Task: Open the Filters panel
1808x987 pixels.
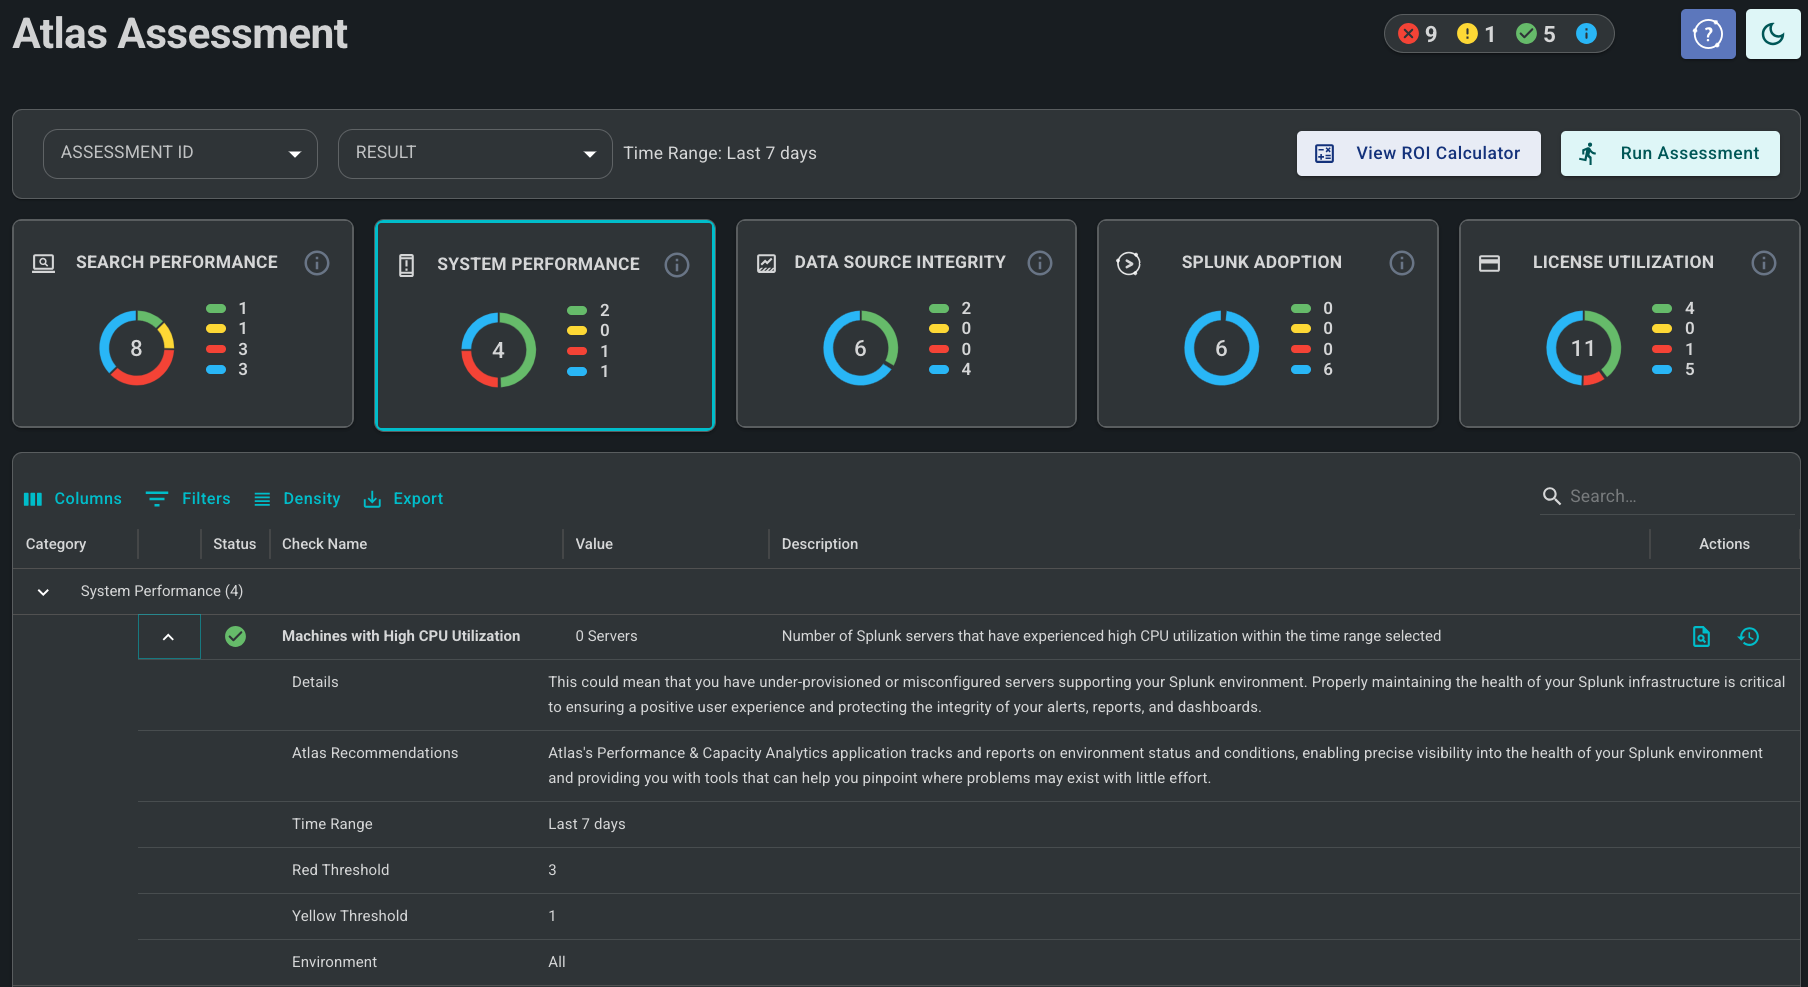Action: [x=188, y=498]
